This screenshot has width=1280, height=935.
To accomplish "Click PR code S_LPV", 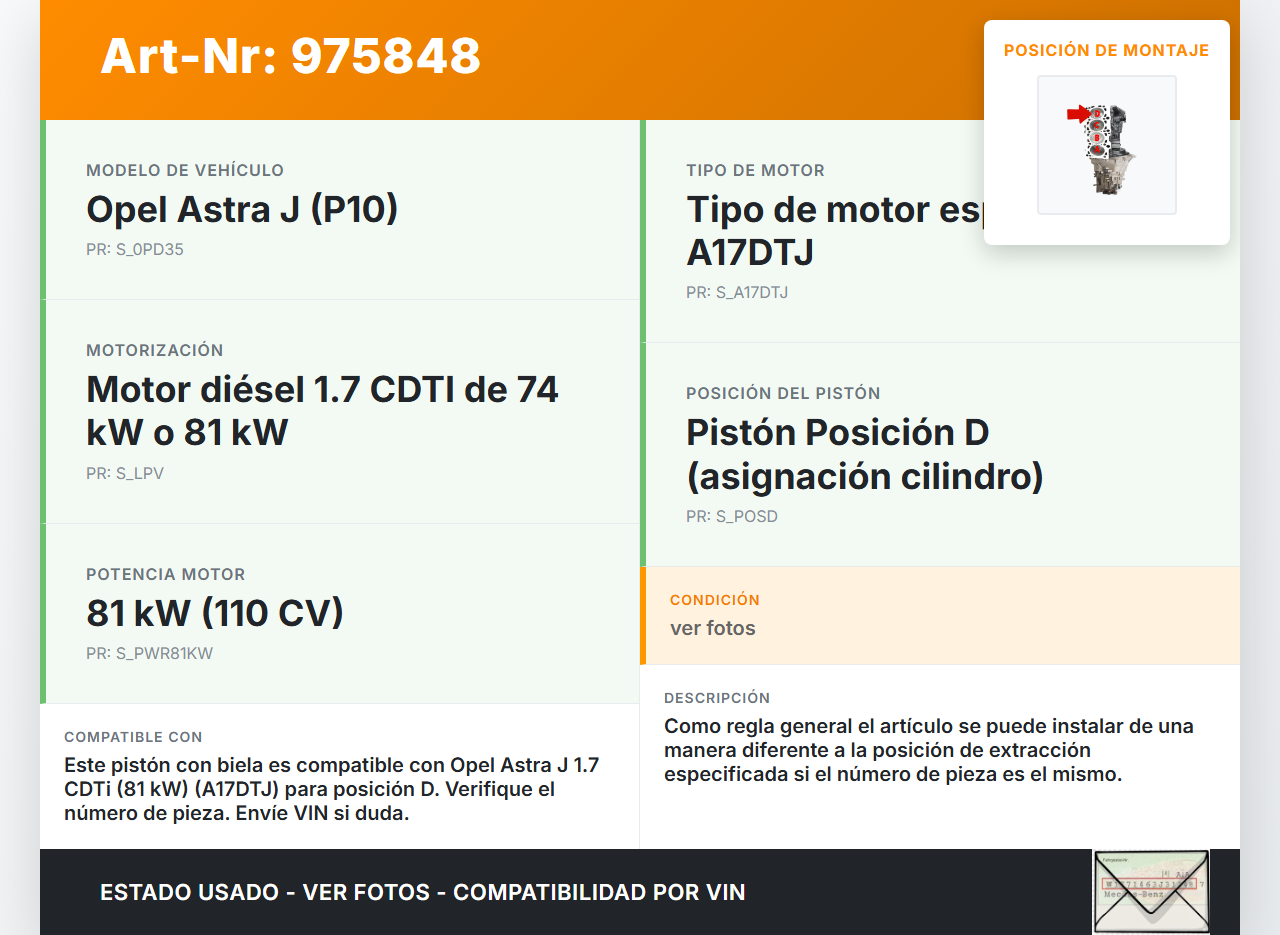I will tap(125, 474).
